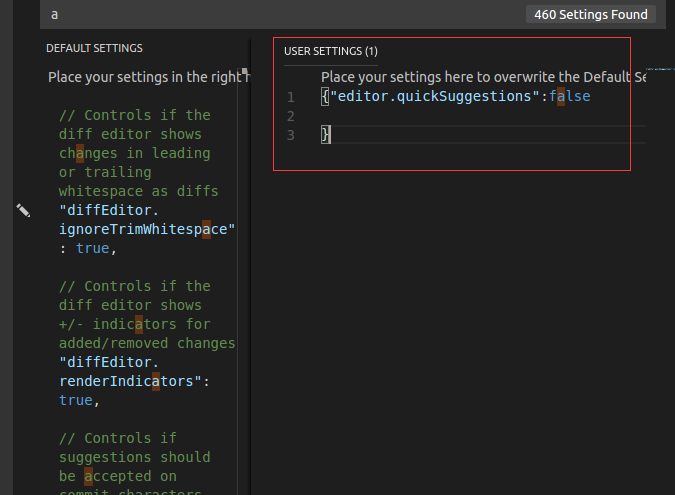
Task: Click the 'true,' value under ignoreTrimWhitespace
Action: point(96,248)
